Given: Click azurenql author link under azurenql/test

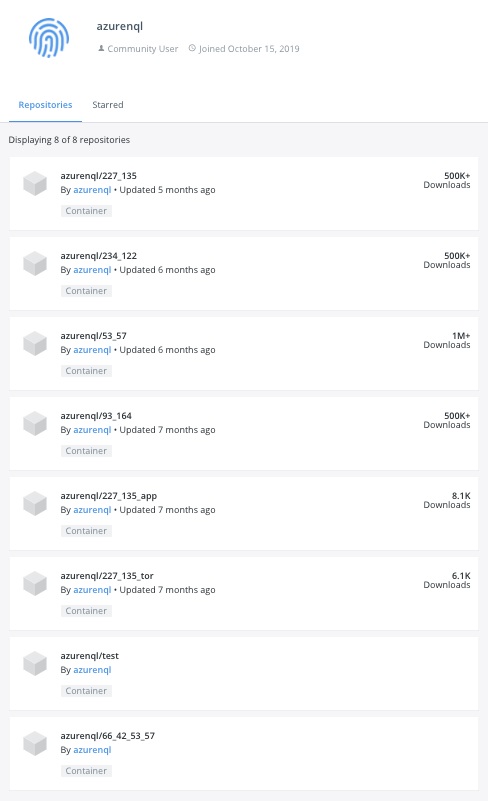Looking at the screenshot, I should (x=92, y=670).
